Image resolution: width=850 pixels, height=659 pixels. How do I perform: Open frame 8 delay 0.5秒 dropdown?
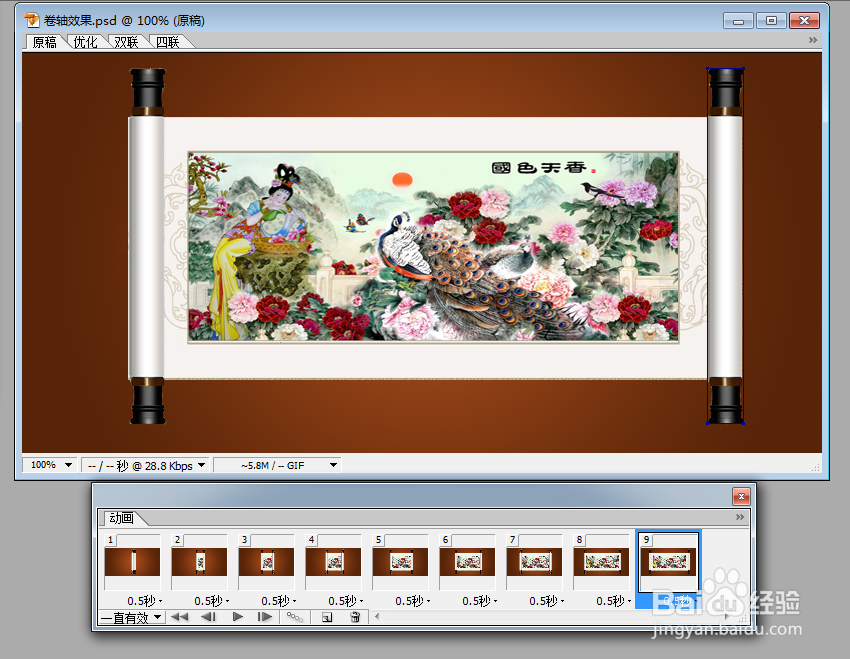(614, 601)
